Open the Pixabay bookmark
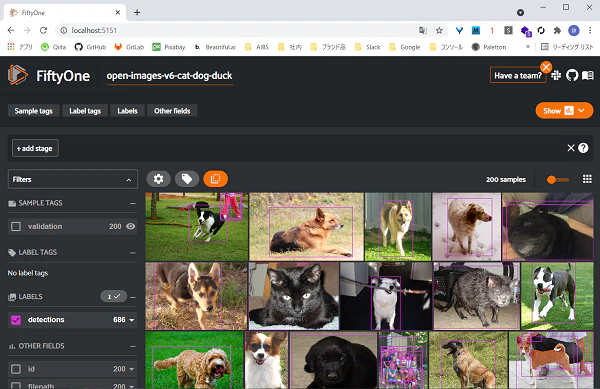This screenshot has width=600, height=389. tap(169, 47)
